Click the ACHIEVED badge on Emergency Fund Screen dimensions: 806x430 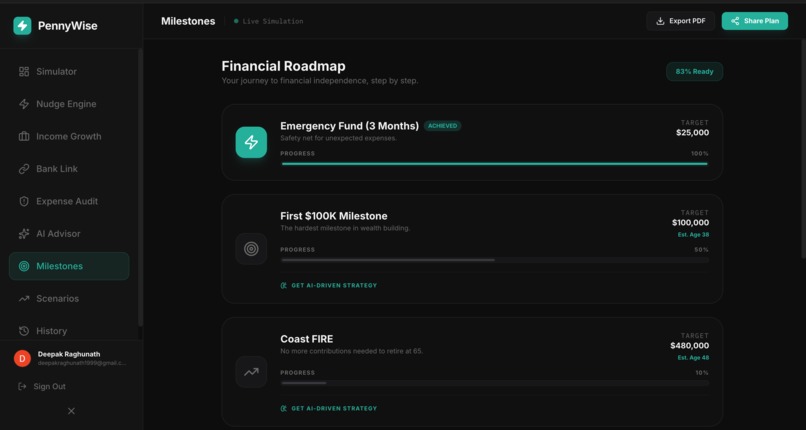coord(443,126)
